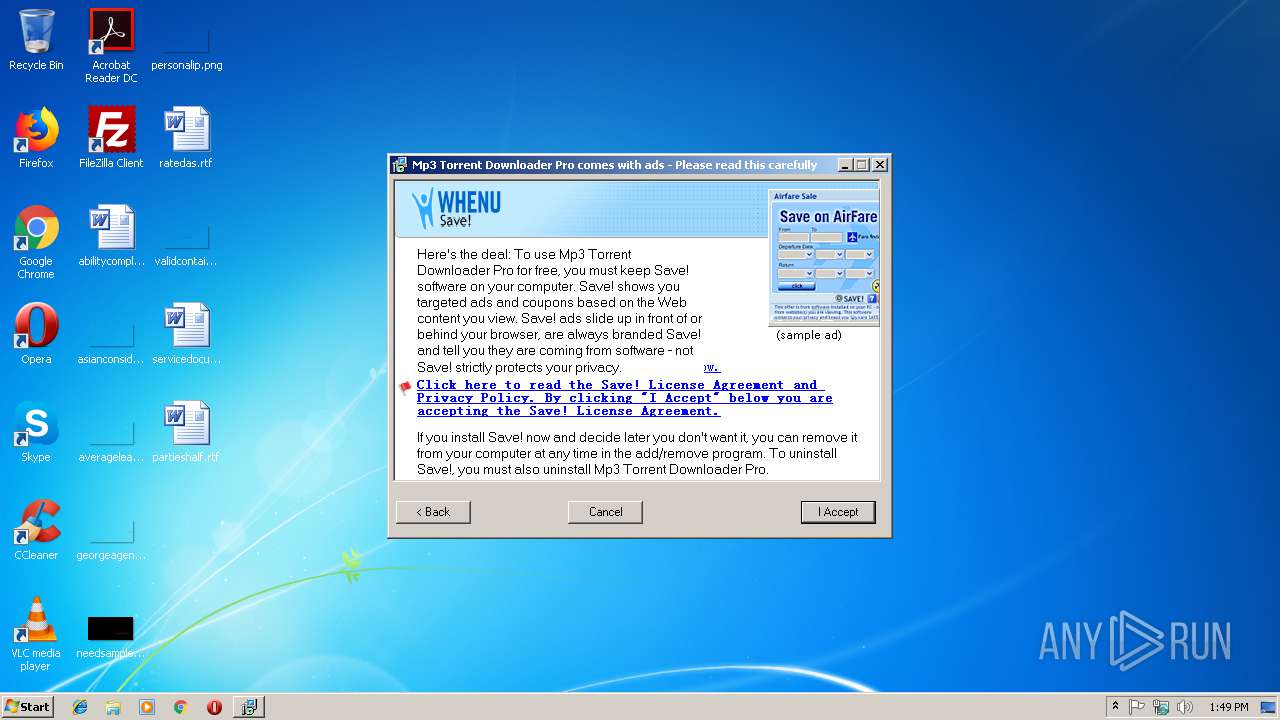1280x720 pixels.
Task: Click the installer title bar icon
Action: pos(400,165)
